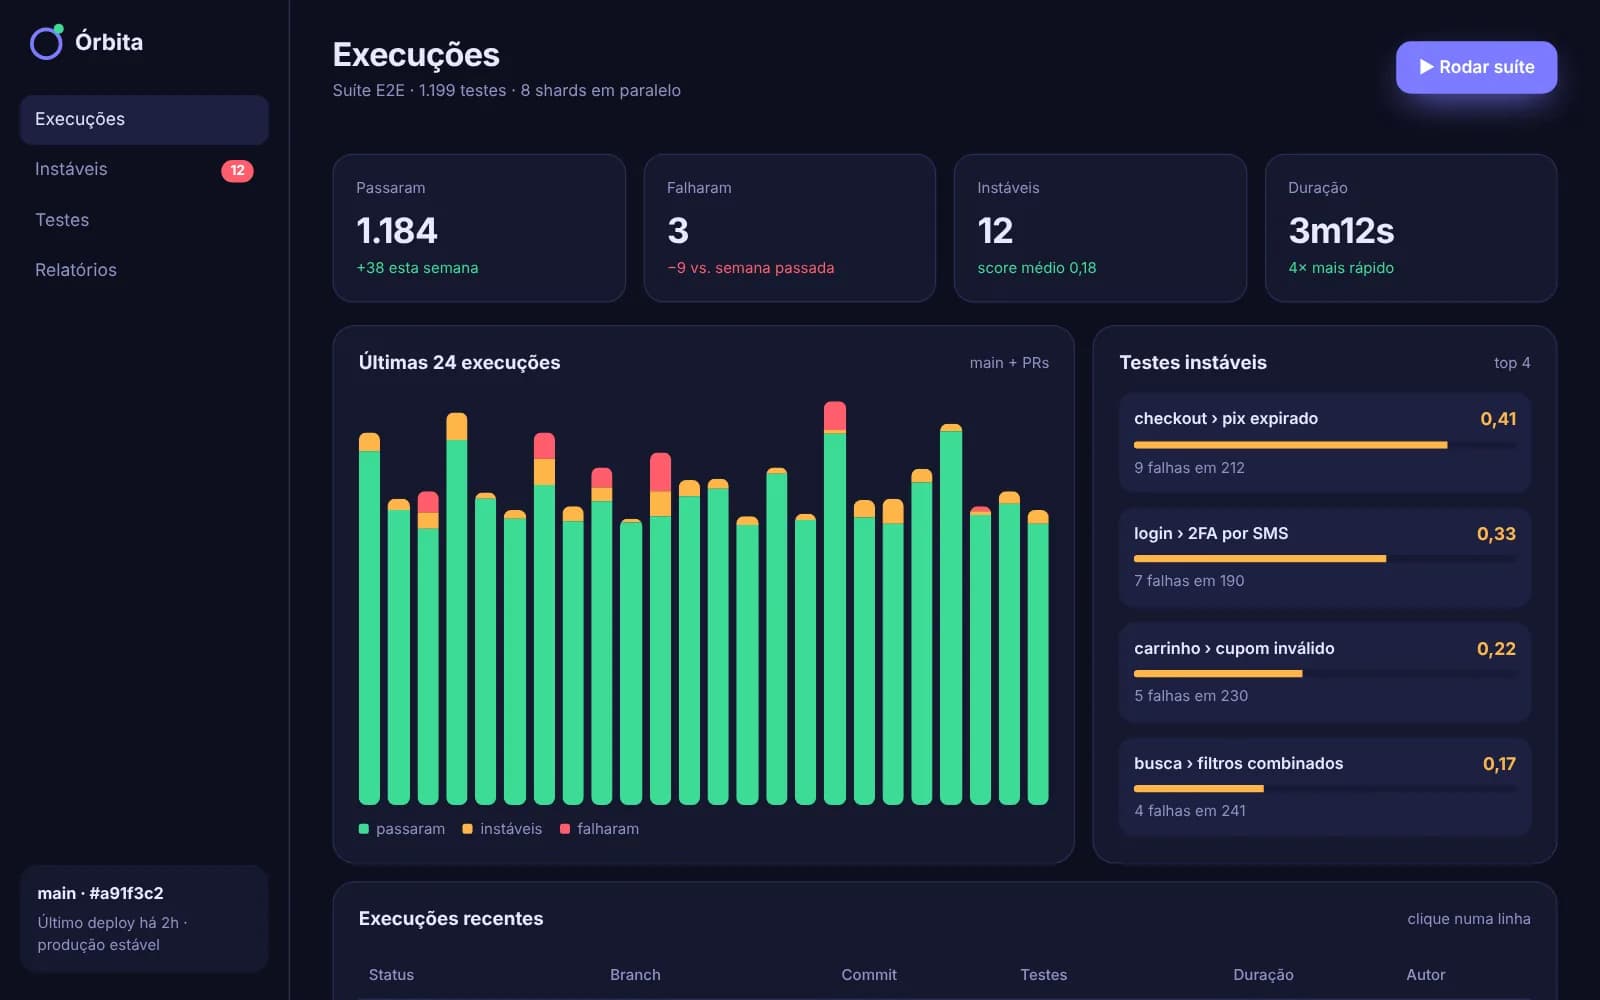The height and width of the screenshot is (1000, 1600).
Task: Open busca › filtros combinados test
Action: 1325,787
